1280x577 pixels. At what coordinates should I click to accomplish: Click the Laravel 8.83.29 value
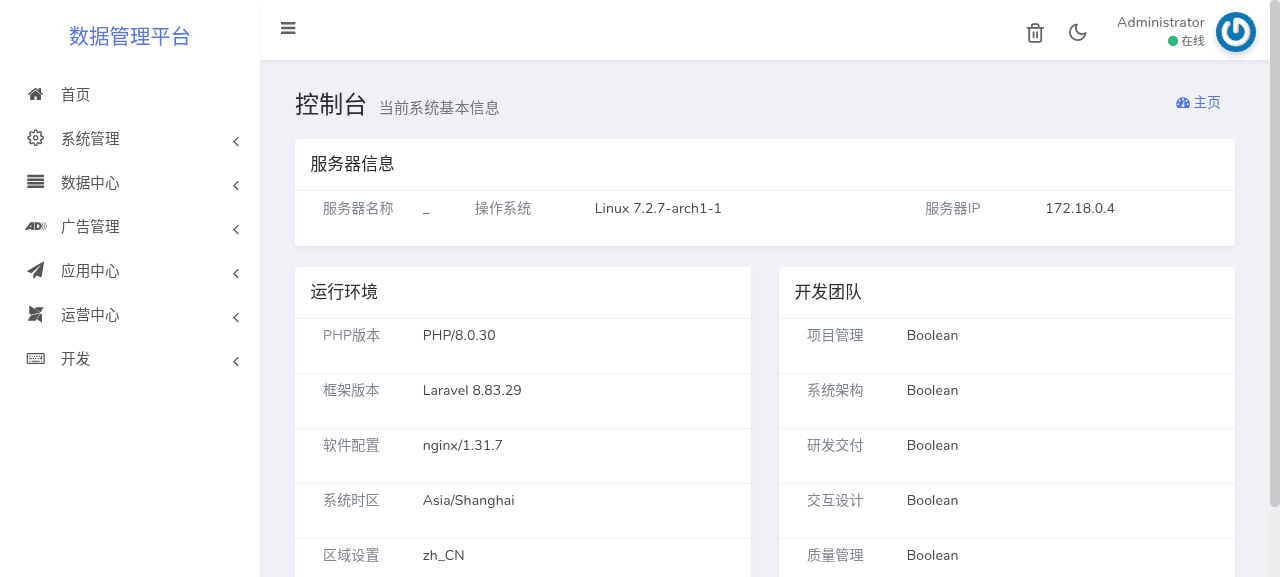[x=472, y=391]
